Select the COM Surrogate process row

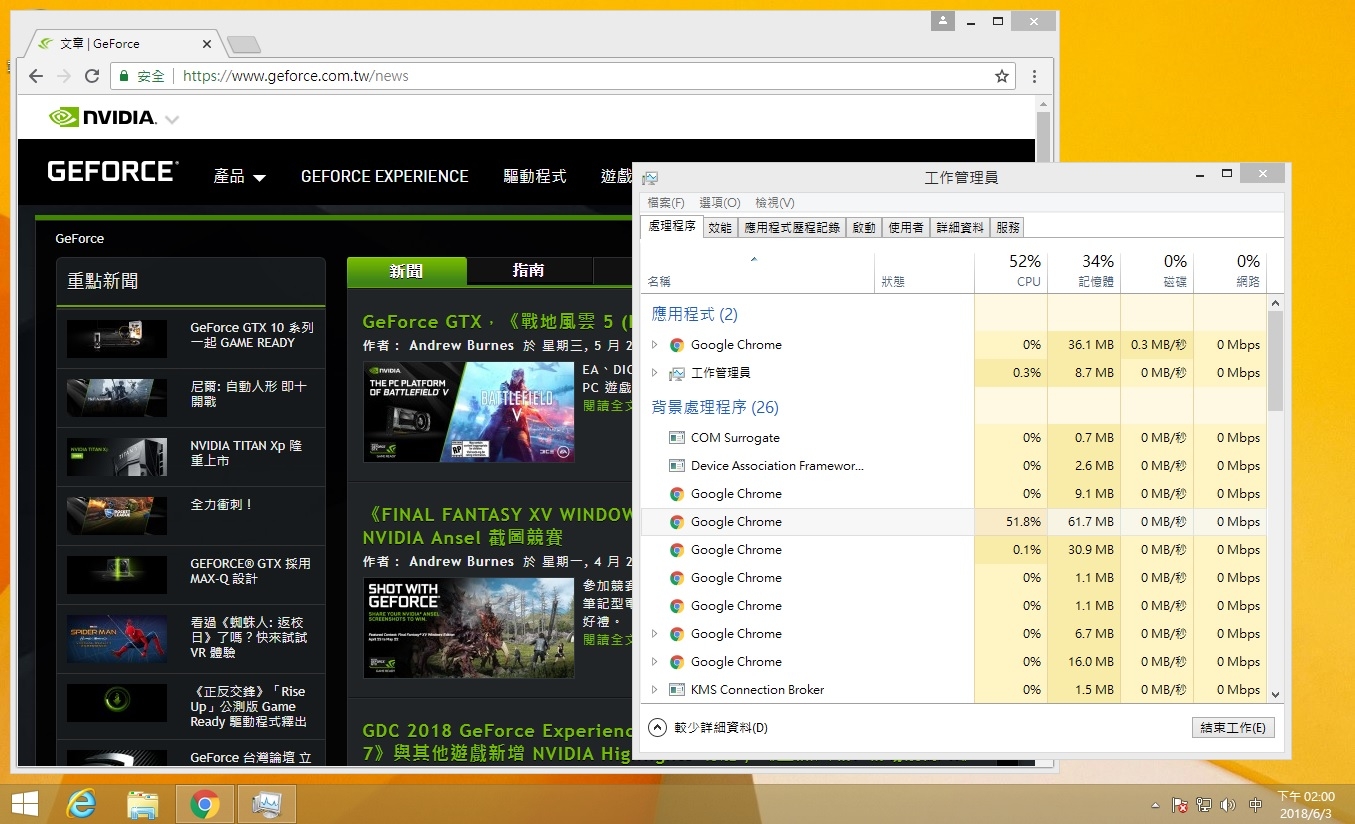(954, 438)
